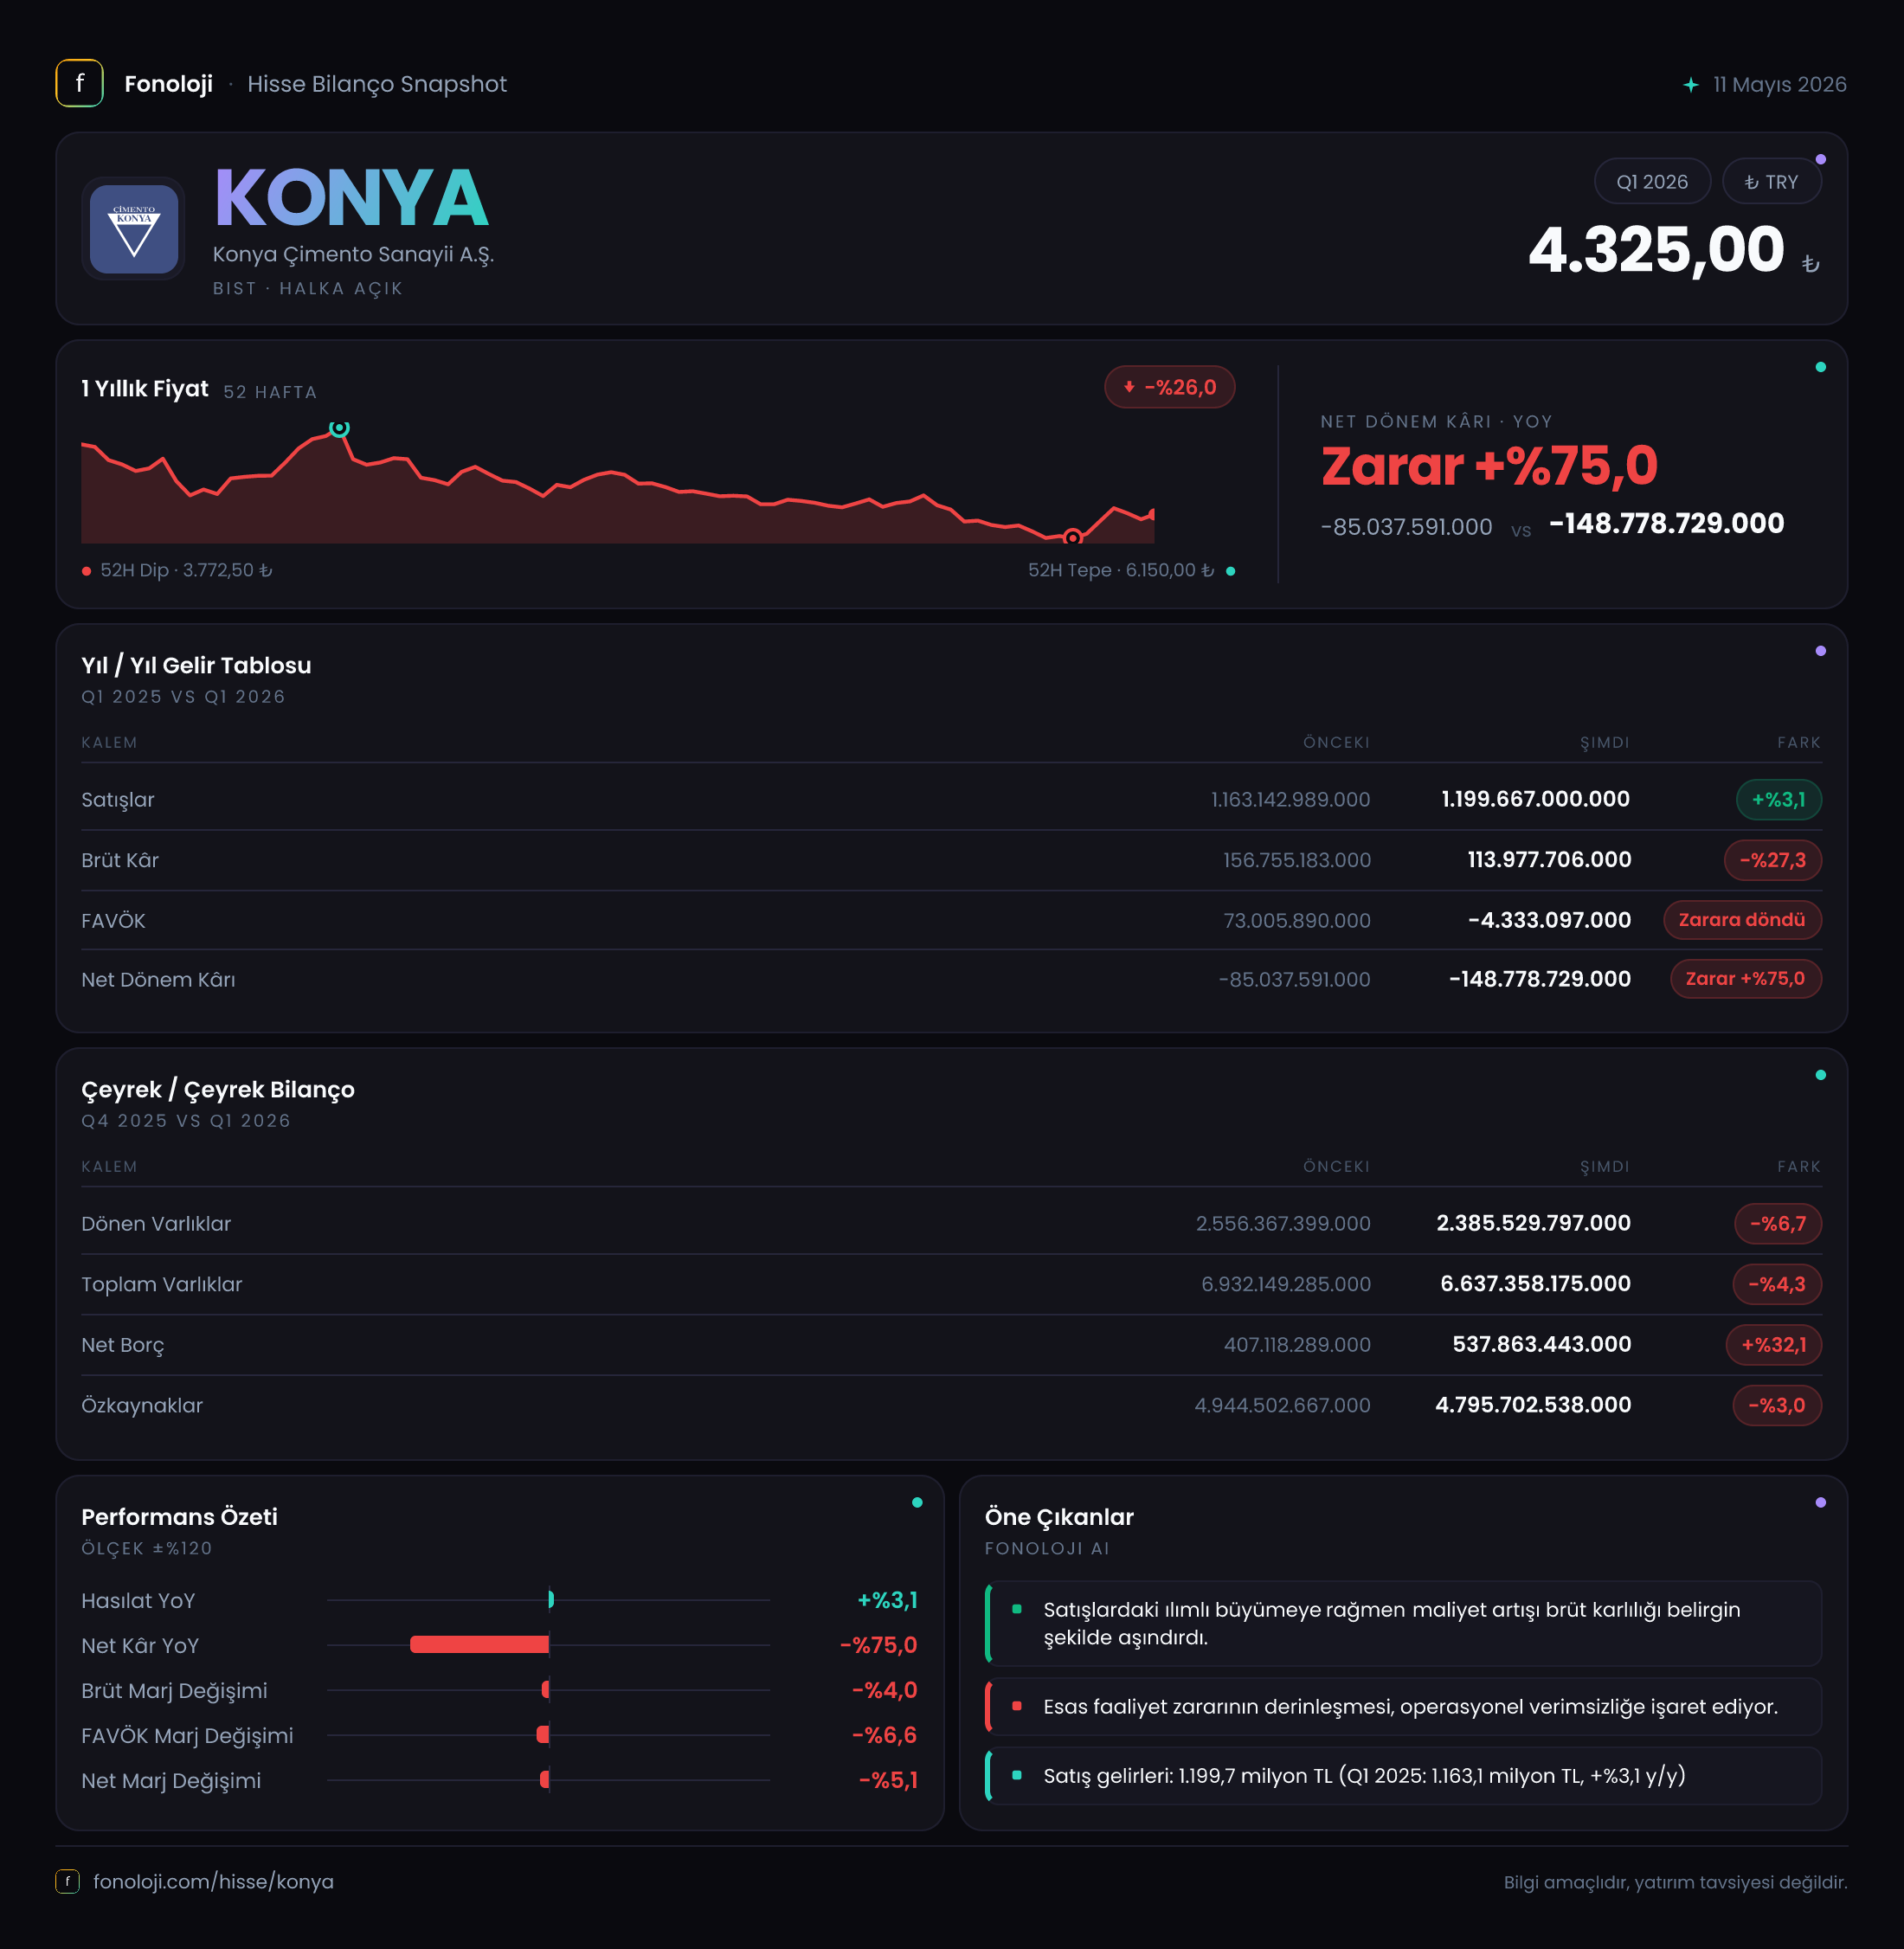Select the Q1 2026 period pill
Image resolution: width=1904 pixels, height=1949 pixels.
(1652, 181)
